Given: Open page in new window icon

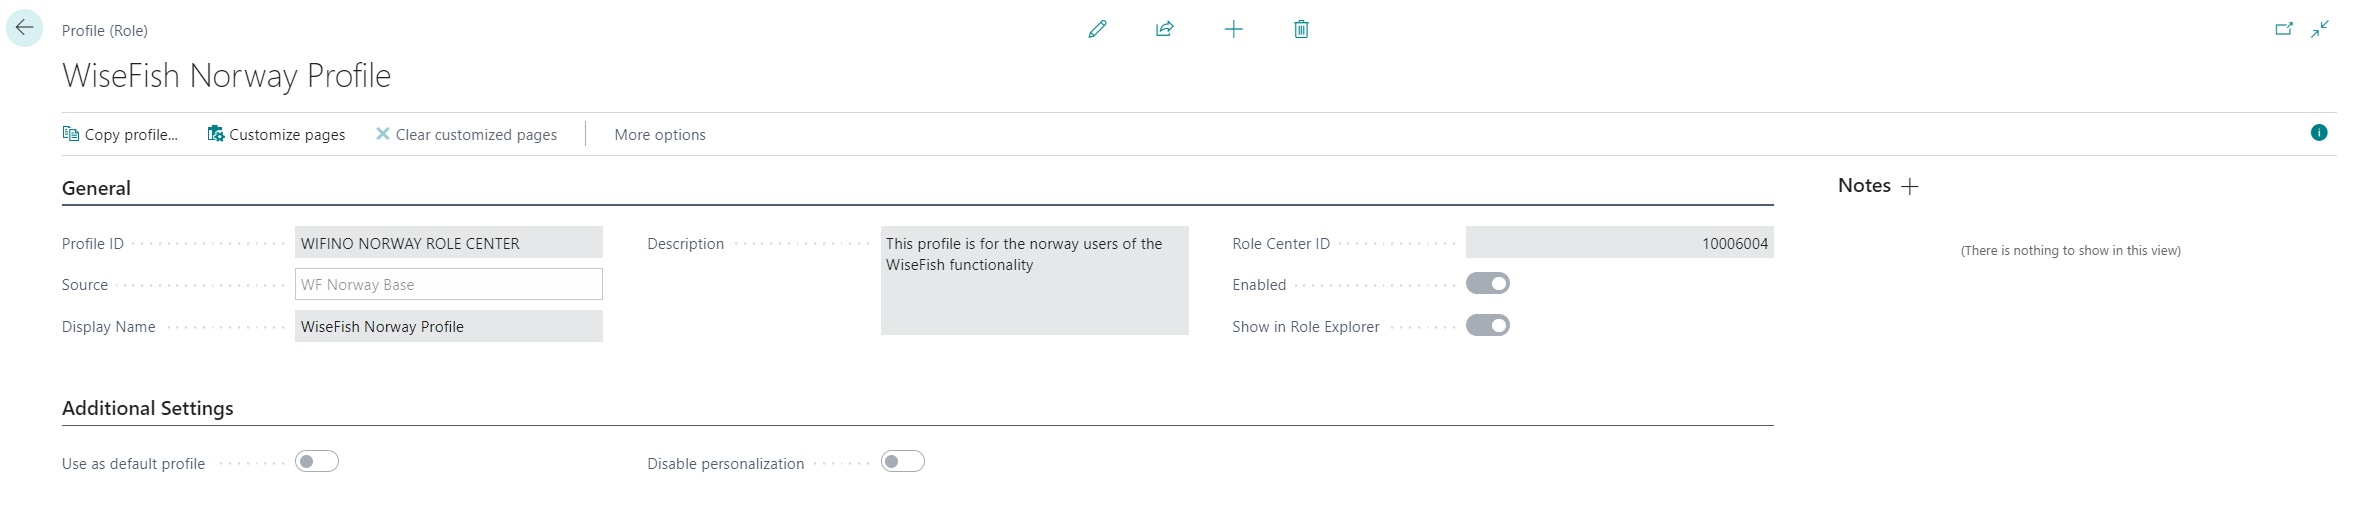Looking at the screenshot, I should pyautogui.click(x=2283, y=29).
